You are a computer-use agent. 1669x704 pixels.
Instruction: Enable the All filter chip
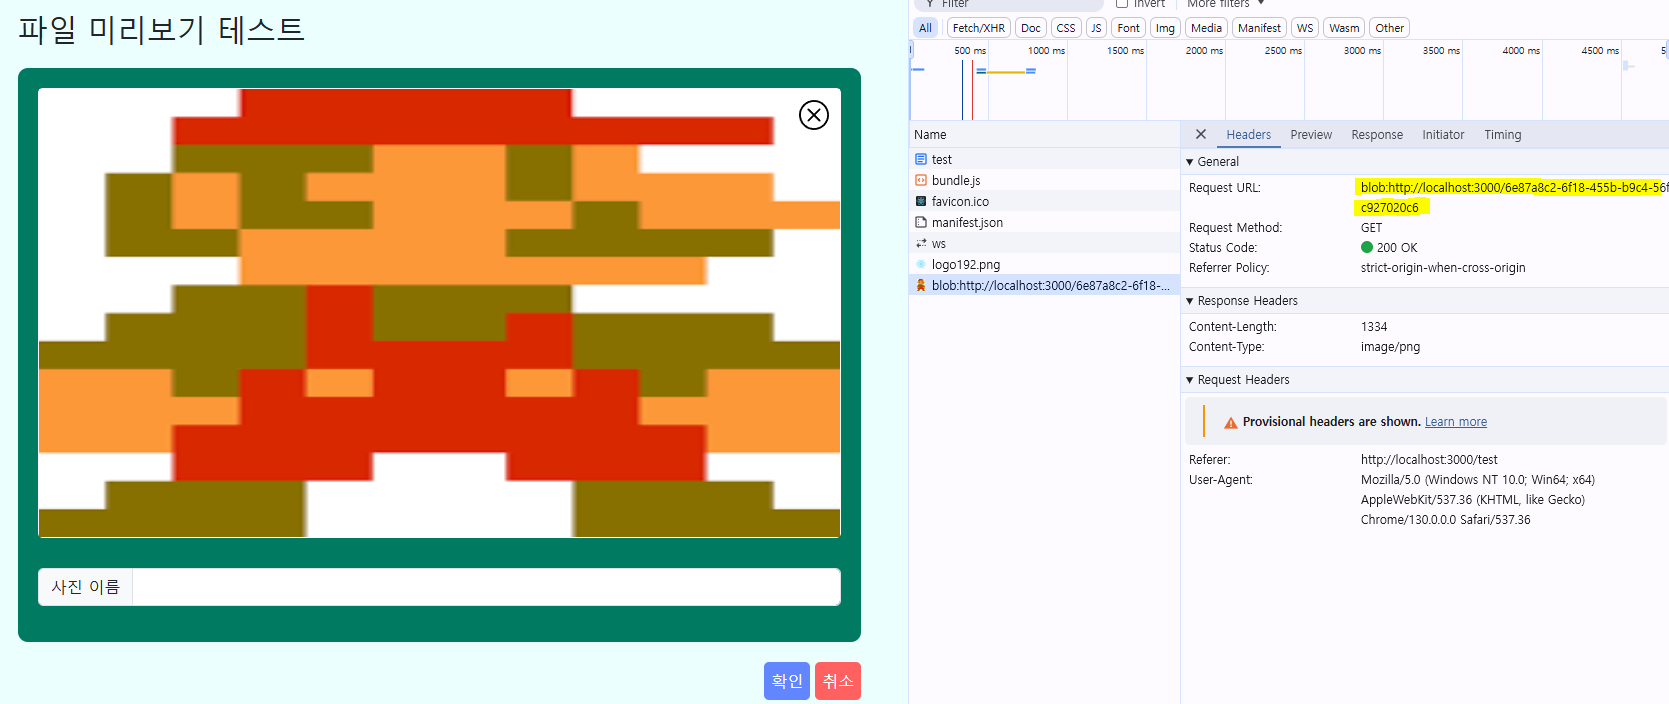click(x=925, y=28)
